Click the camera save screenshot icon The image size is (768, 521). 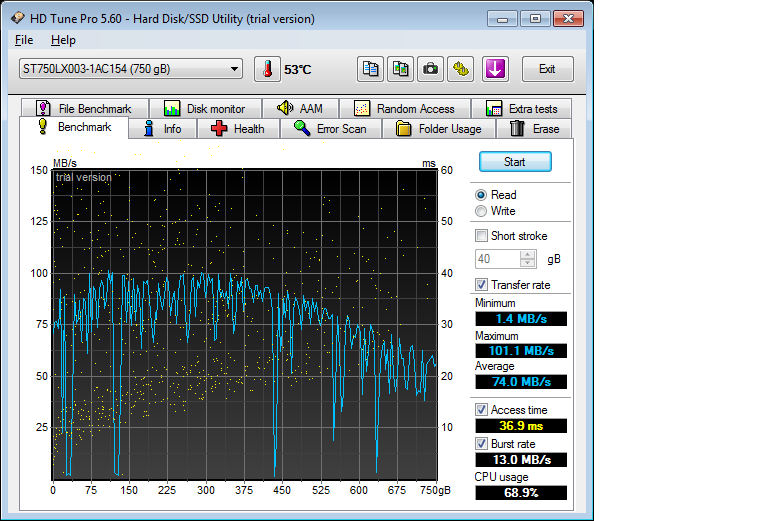pyautogui.click(x=430, y=69)
